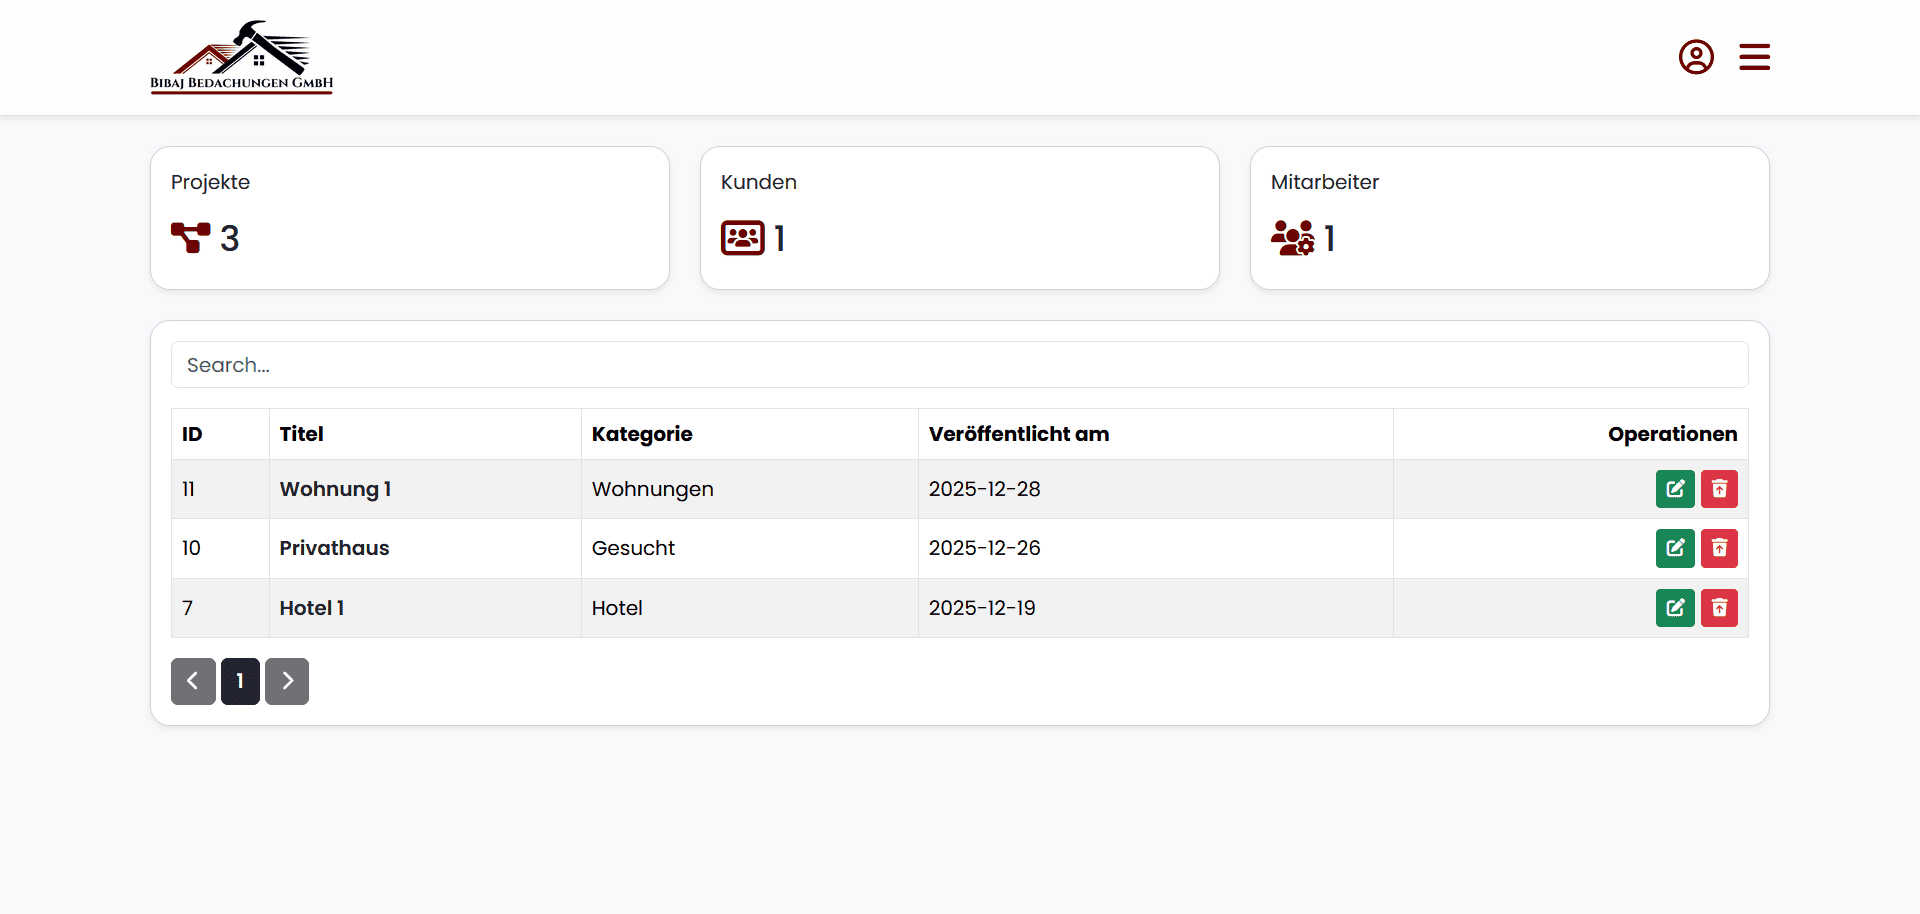Go to previous page arrow
Image resolution: width=1920 pixels, height=914 pixels.
click(x=193, y=681)
